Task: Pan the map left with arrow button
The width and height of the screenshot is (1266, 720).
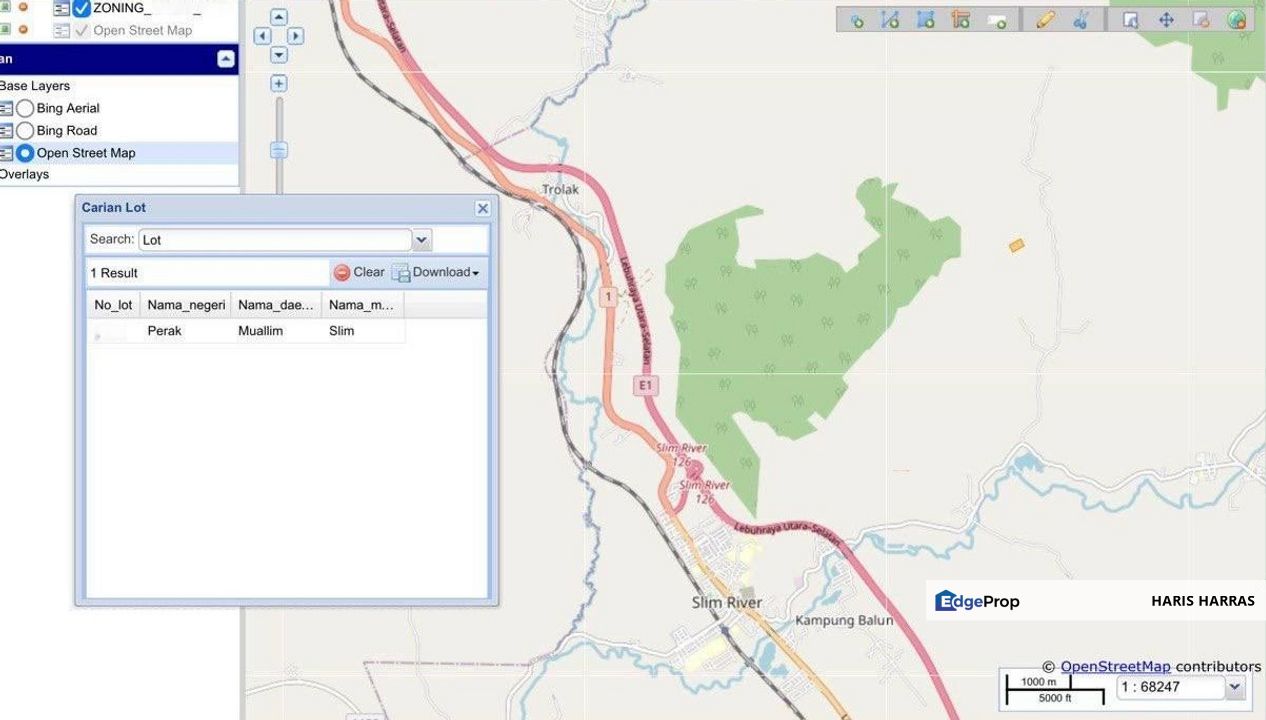Action: tap(262, 36)
